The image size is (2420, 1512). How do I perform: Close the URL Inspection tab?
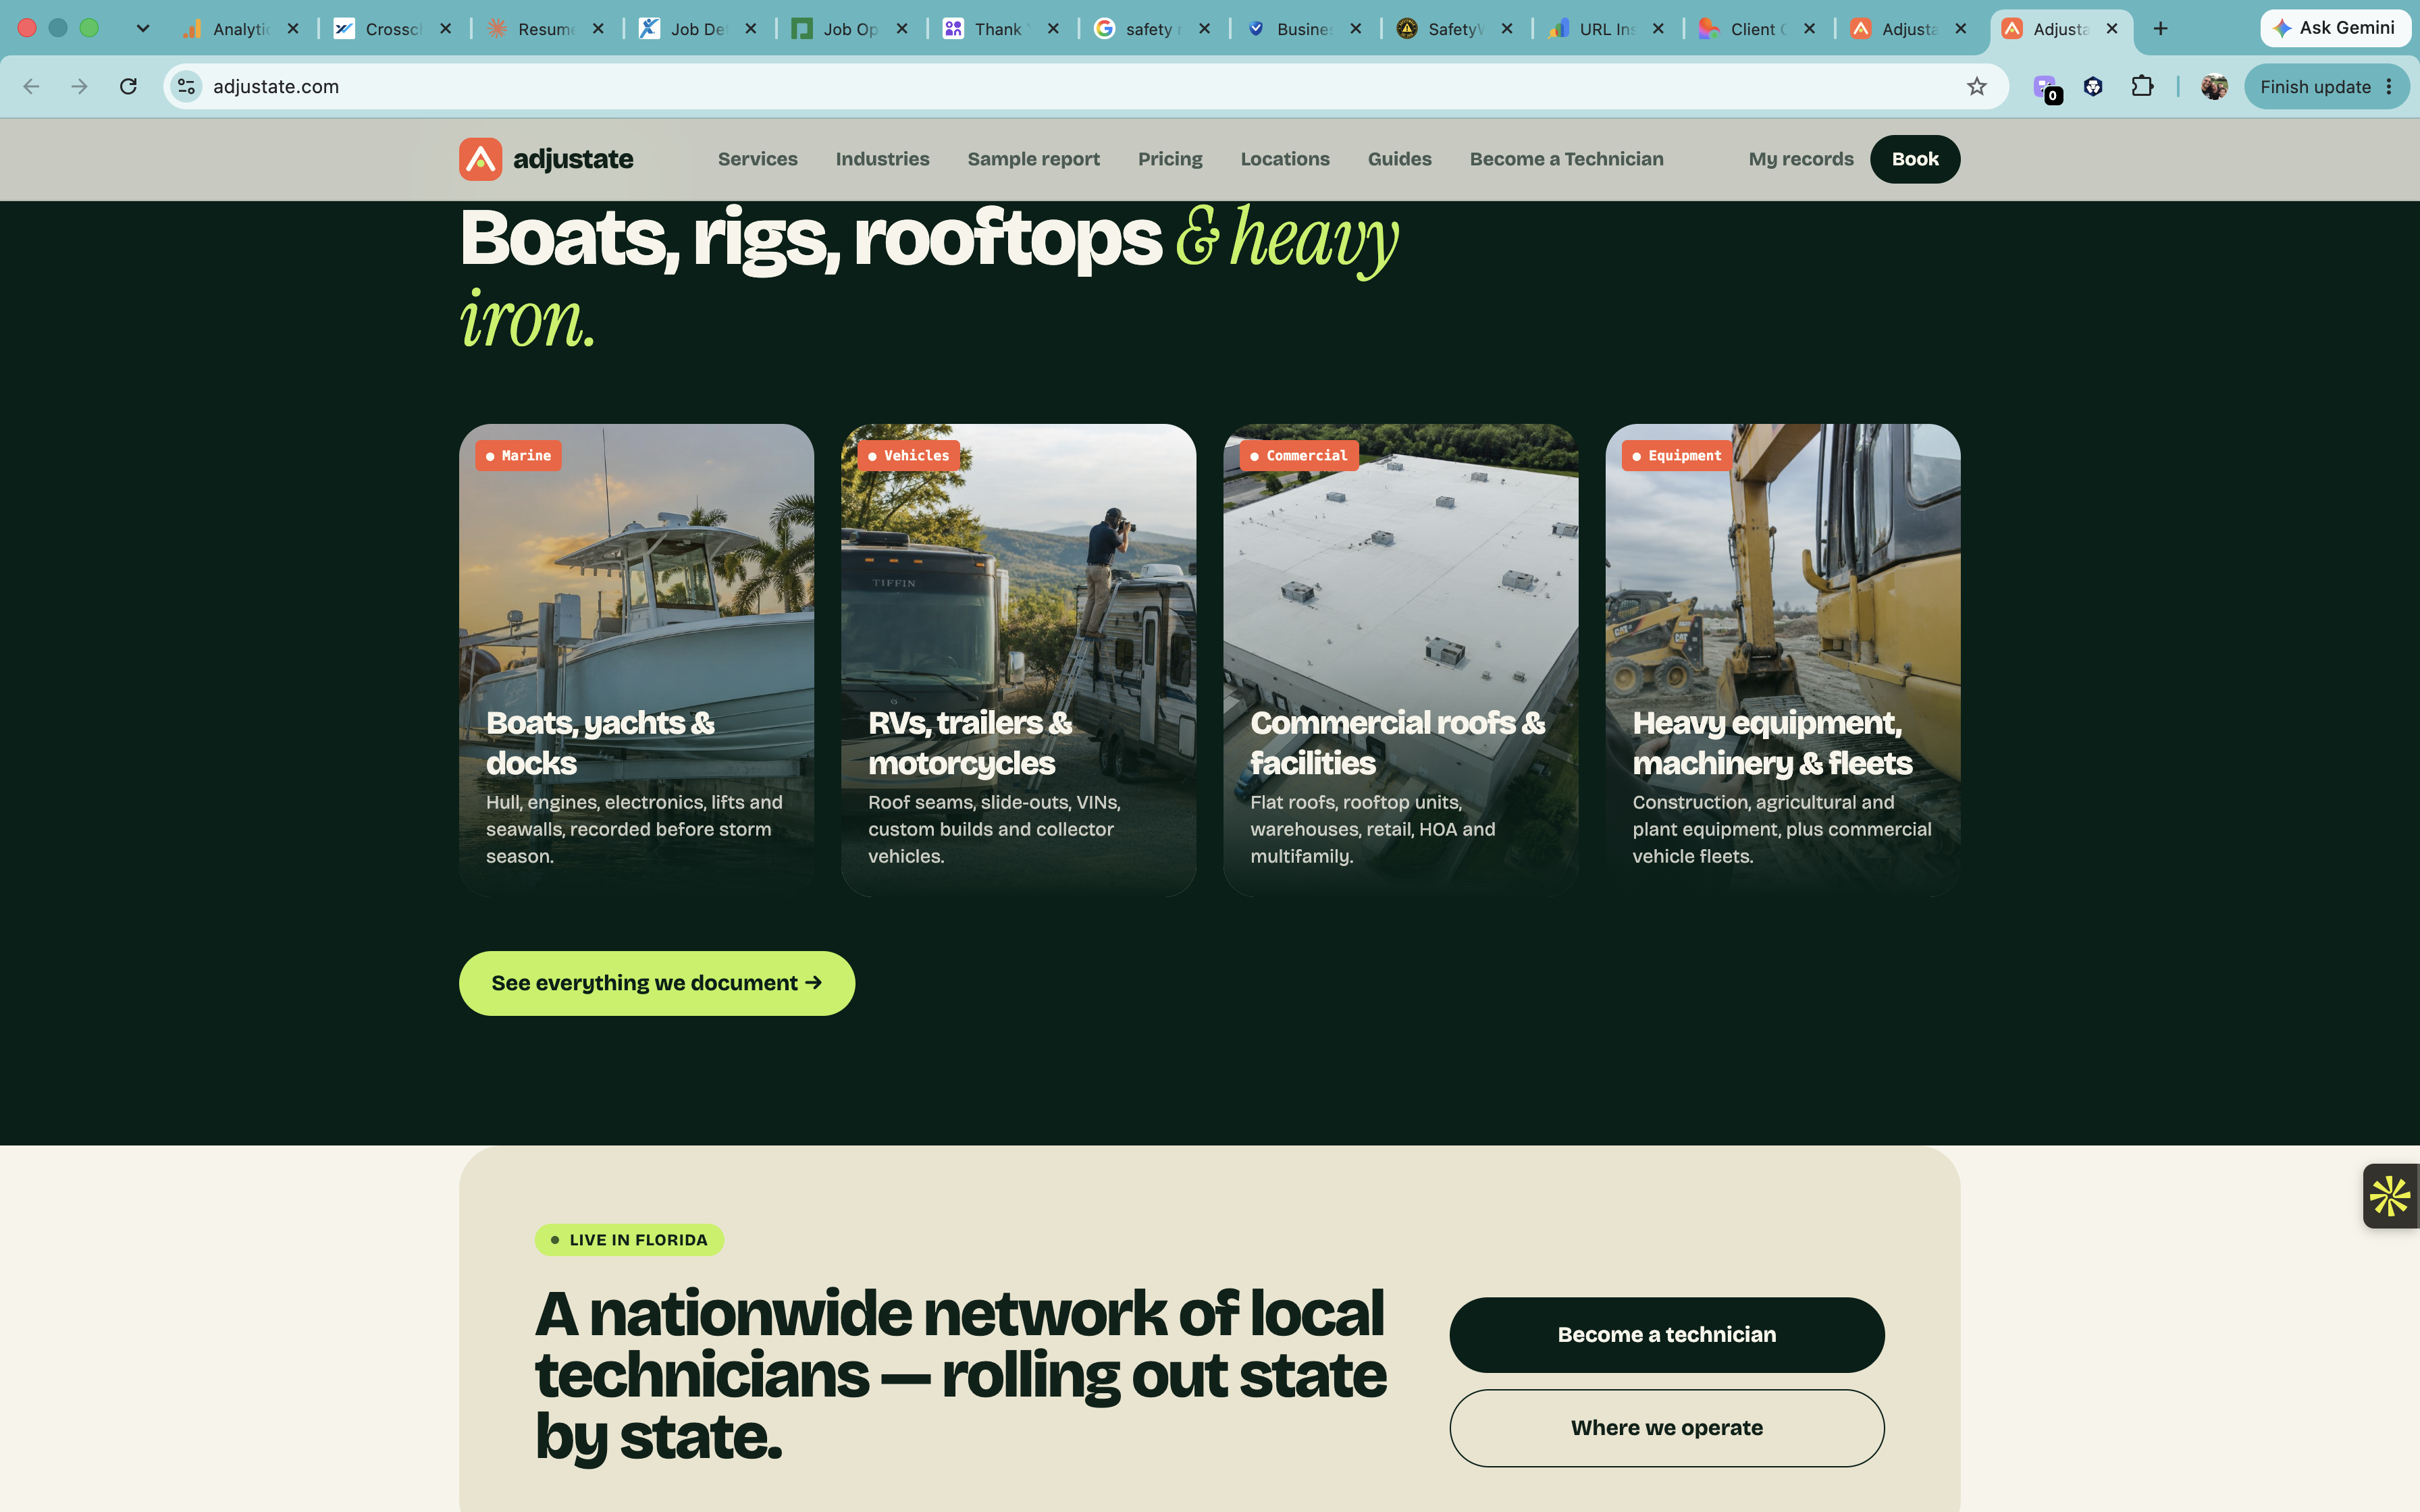[x=1658, y=29]
